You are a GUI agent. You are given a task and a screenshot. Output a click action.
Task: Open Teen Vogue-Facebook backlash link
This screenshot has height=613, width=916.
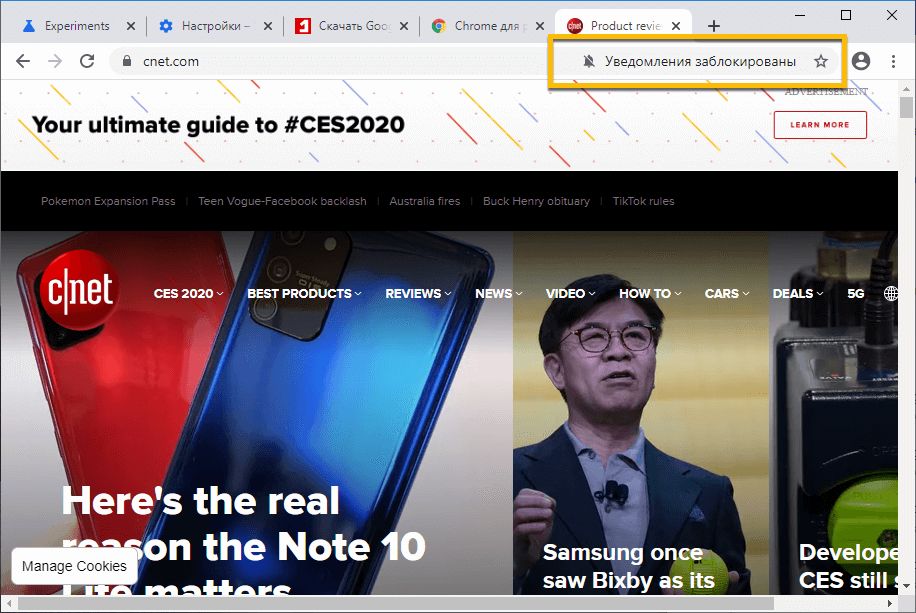pyautogui.click(x=282, y=201)
